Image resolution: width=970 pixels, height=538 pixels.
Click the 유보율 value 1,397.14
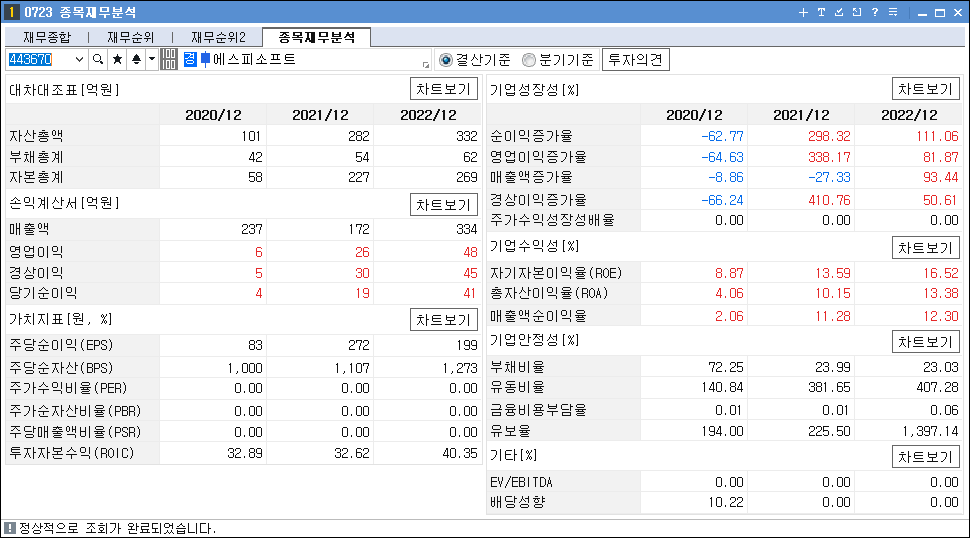[x=930, y=431]
